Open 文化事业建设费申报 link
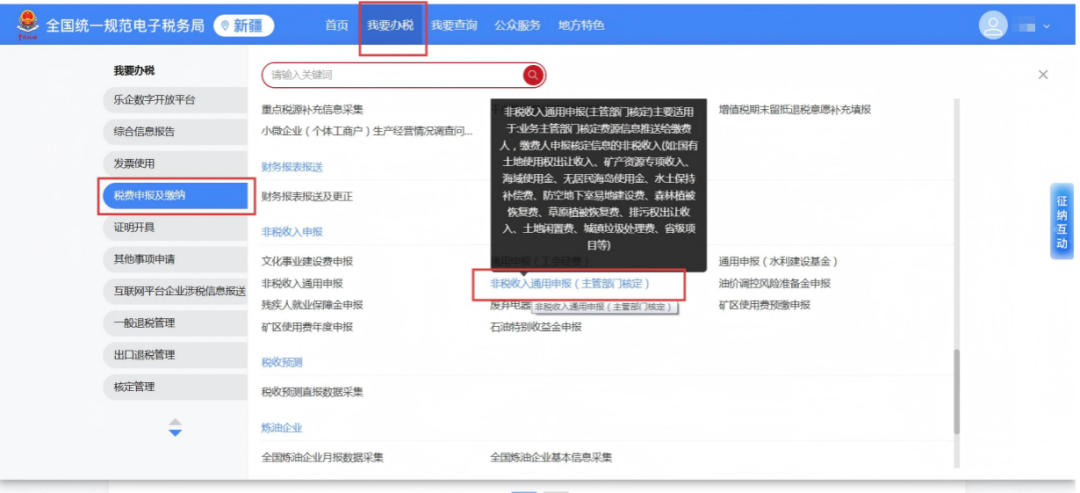1080x493 pixels. click(307, 262)
